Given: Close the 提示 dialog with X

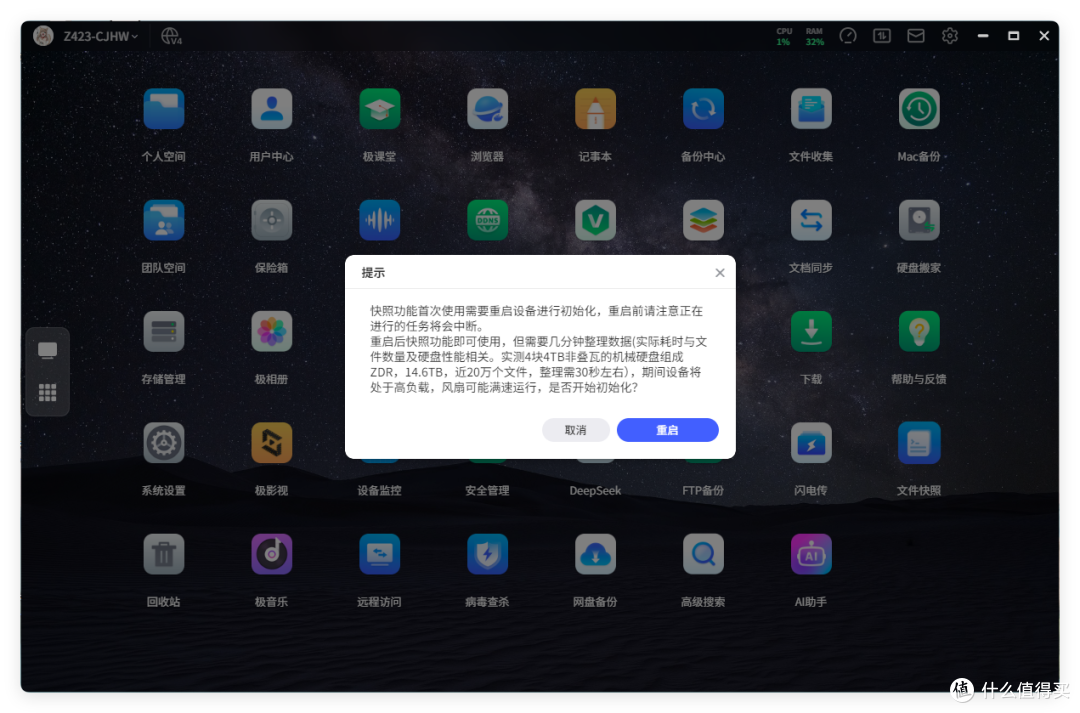Looking at the screenshot, I should (x=720, y=273).
